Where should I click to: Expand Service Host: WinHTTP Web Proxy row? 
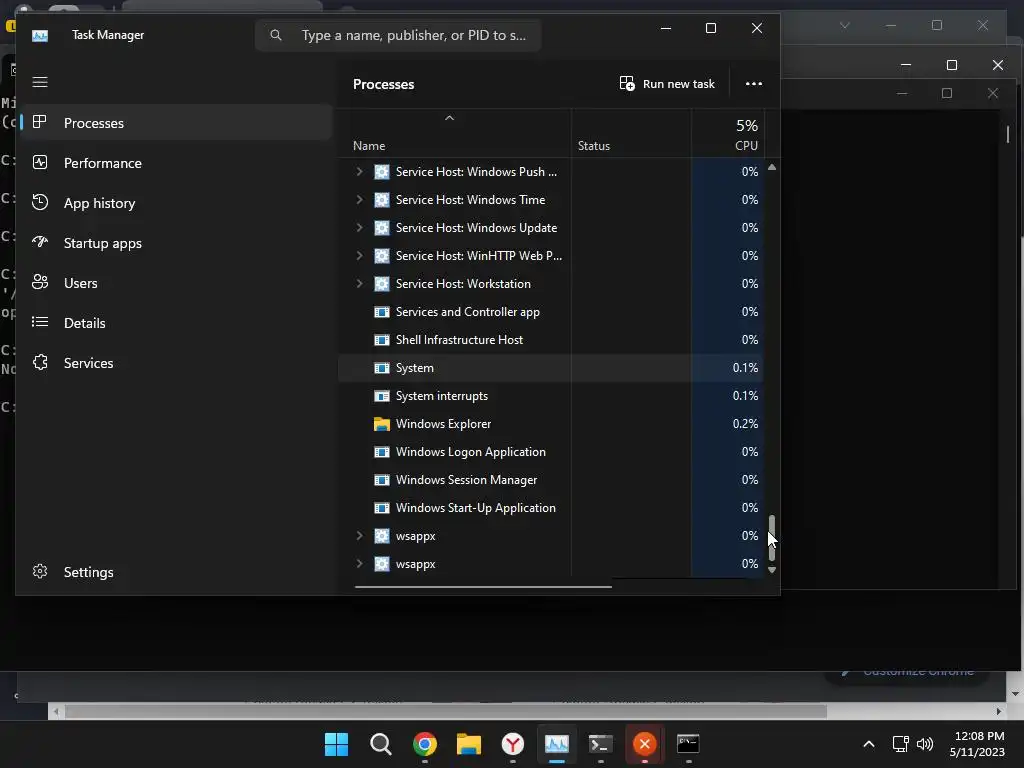pyautogui.click(x=359, y=255)
